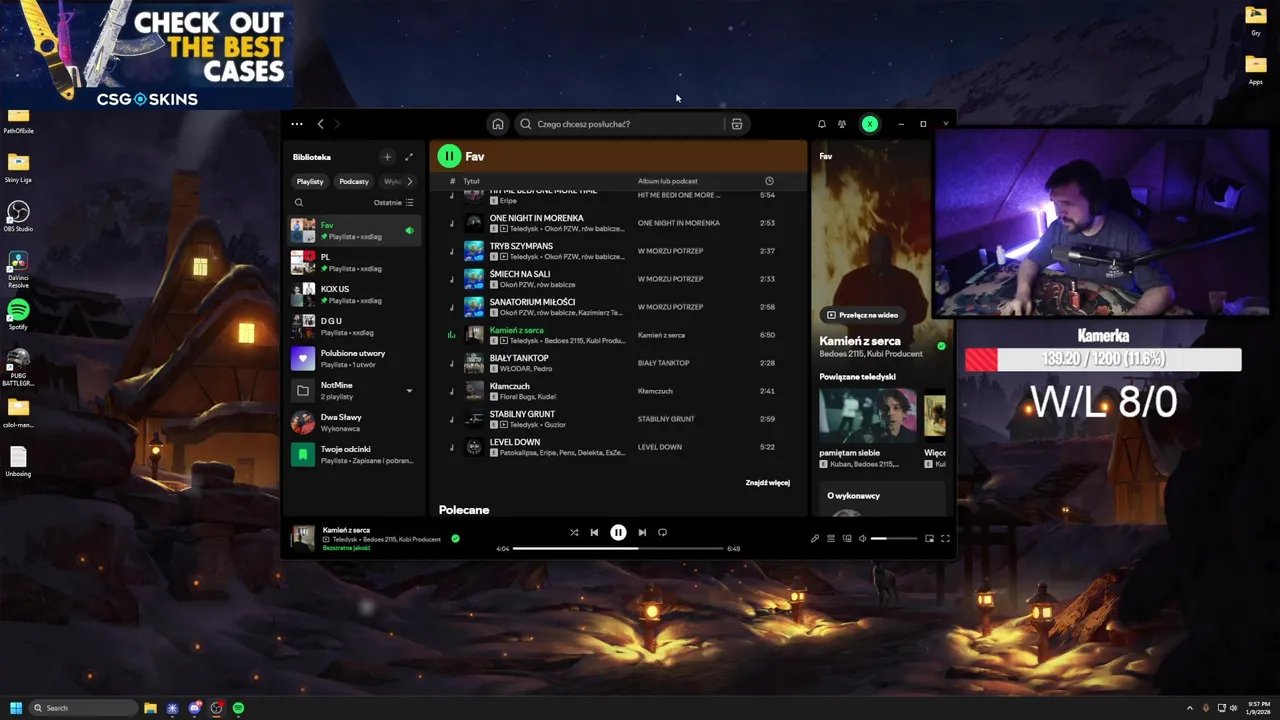Viewport: 1280px width, 720px height.
Task: Toggle repeat in the player bar
Action: click(x=662, y=532)
